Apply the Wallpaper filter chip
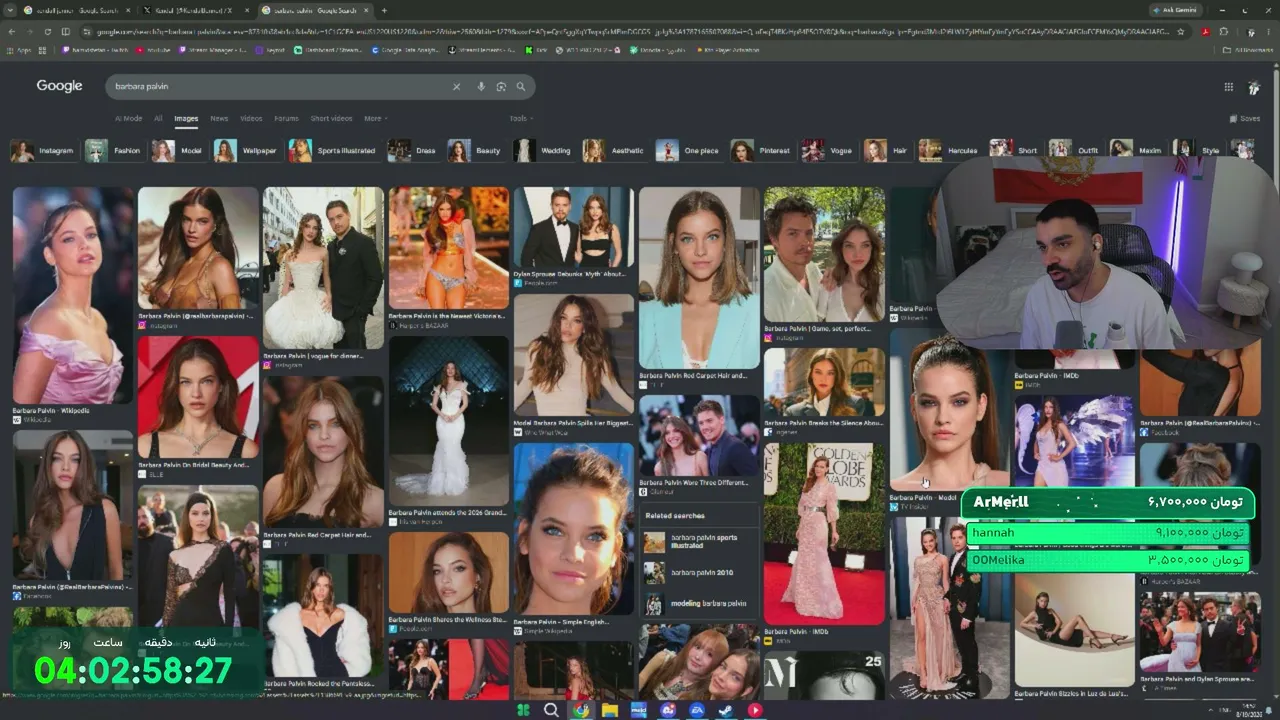The width and height of the screenshot is (1280, 720). tap(247, 151)
